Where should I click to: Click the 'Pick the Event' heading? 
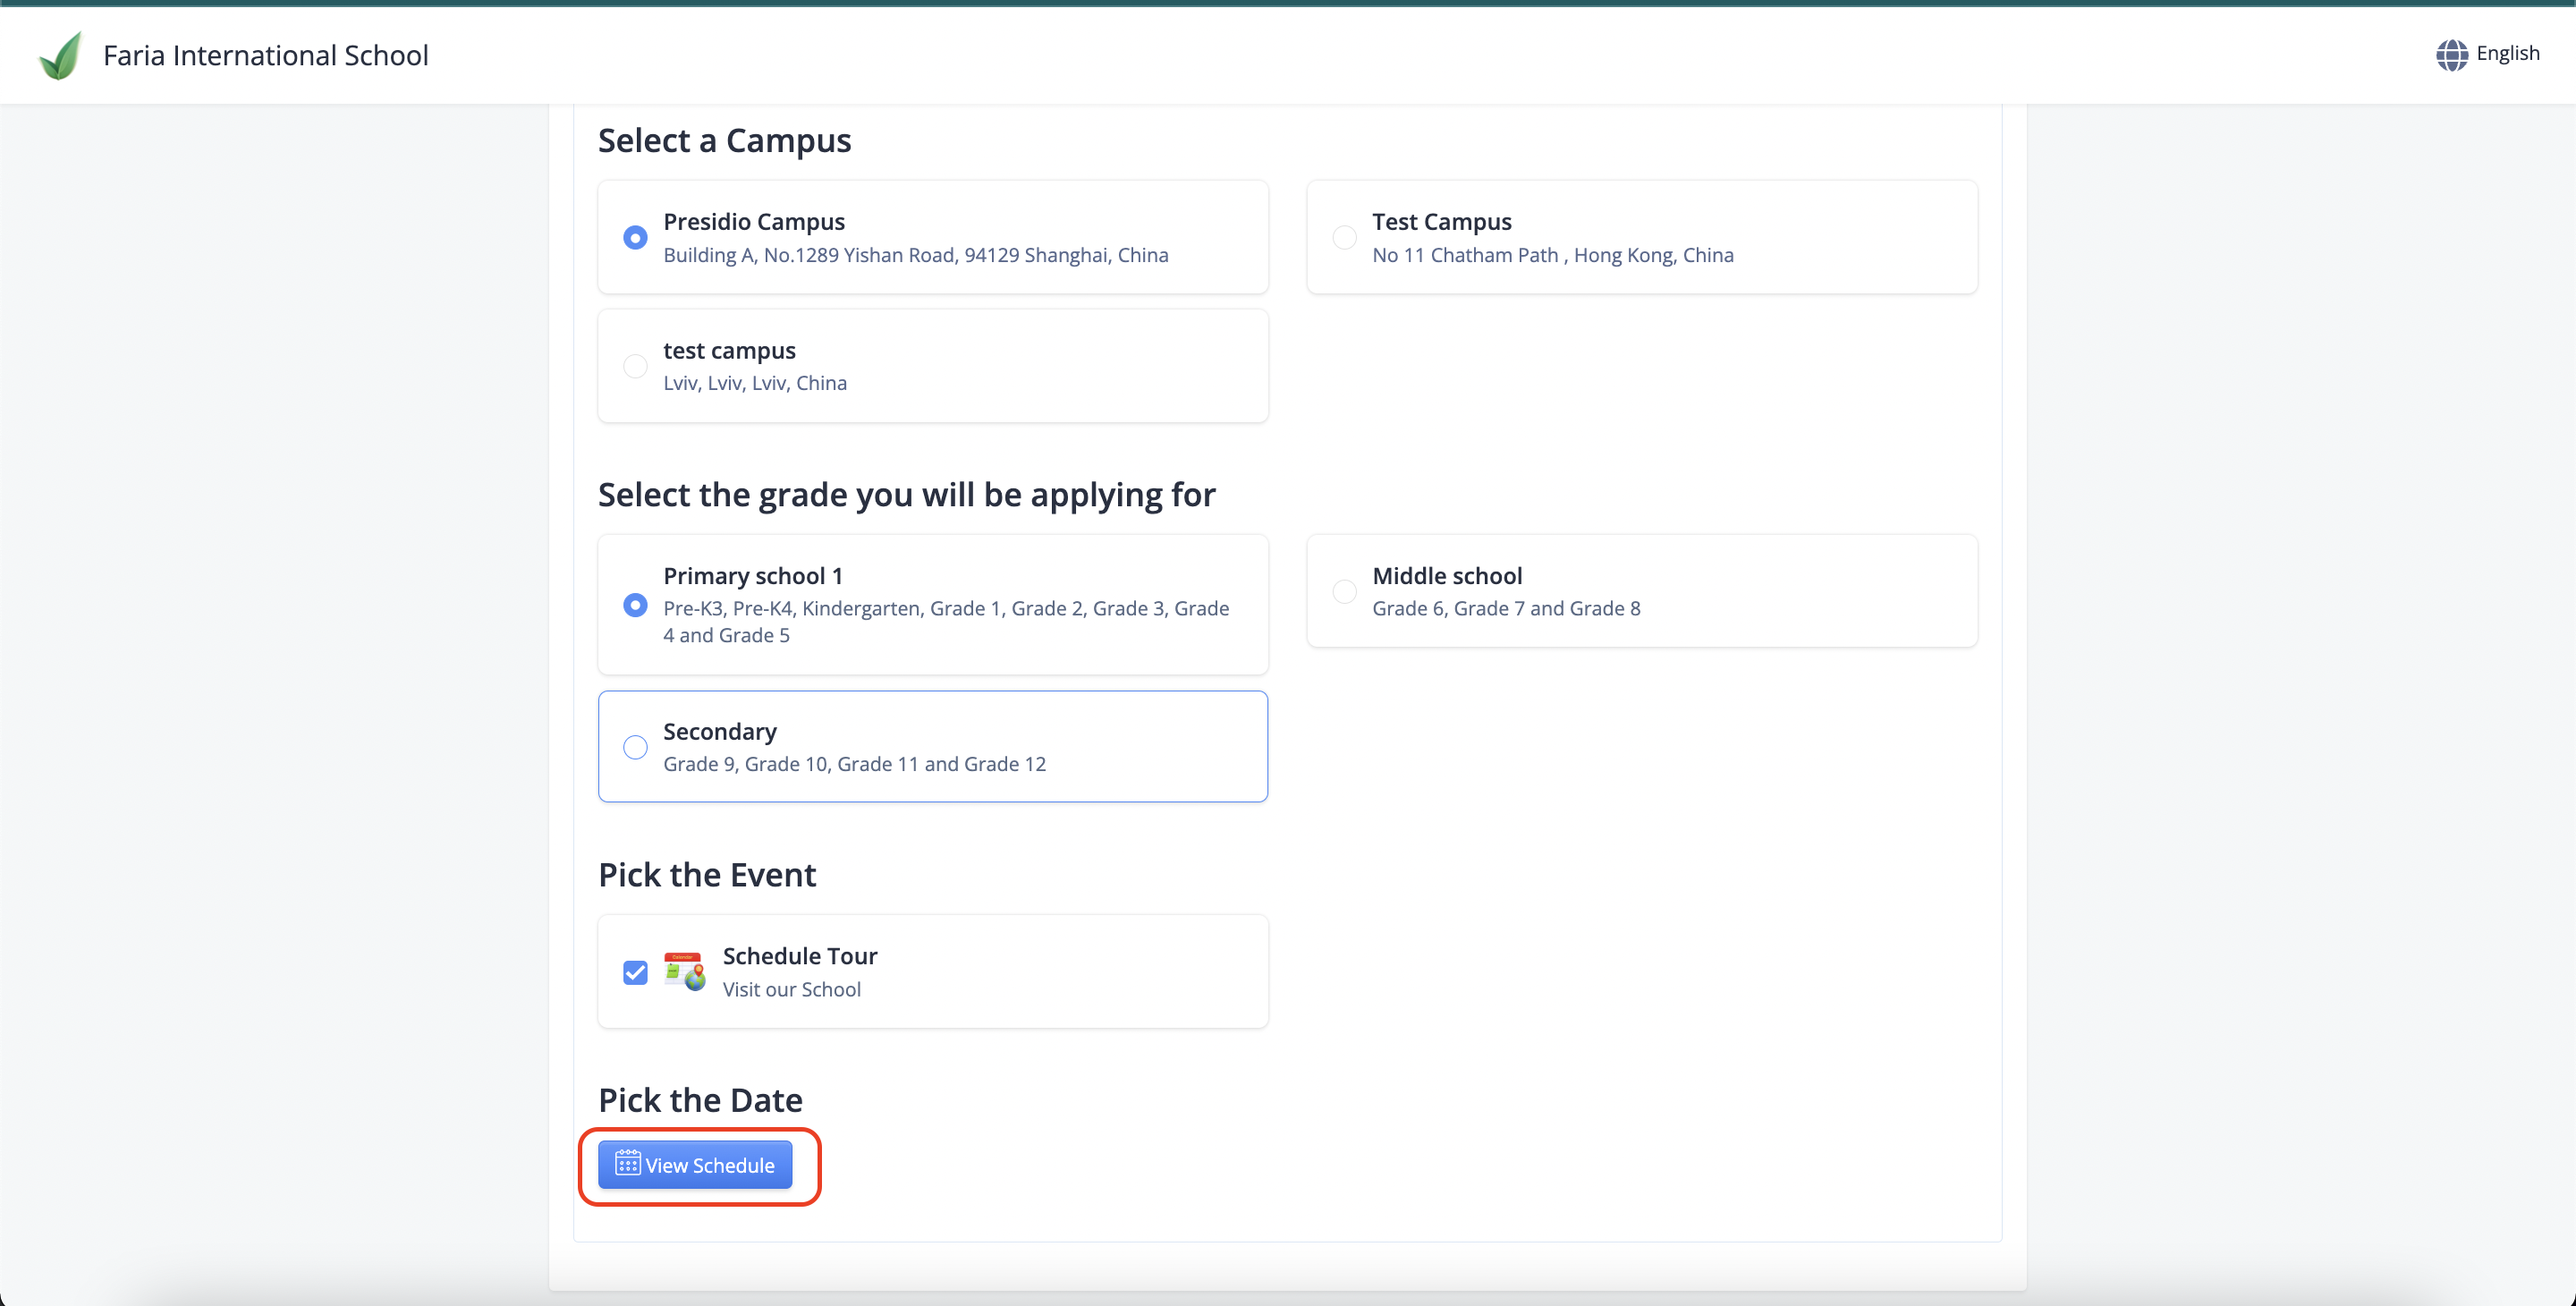pyautogui.click(x=707, y=874)
